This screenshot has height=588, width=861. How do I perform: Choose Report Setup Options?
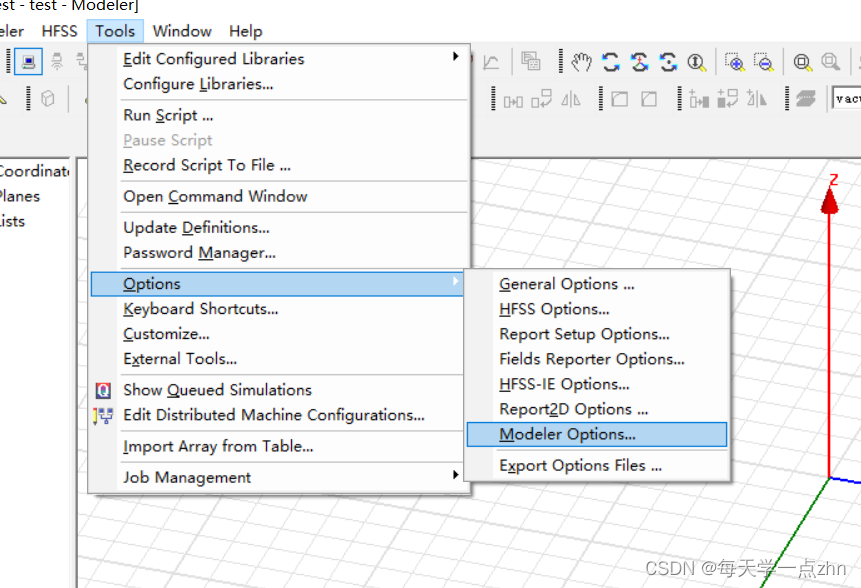[x=584, y=334]
